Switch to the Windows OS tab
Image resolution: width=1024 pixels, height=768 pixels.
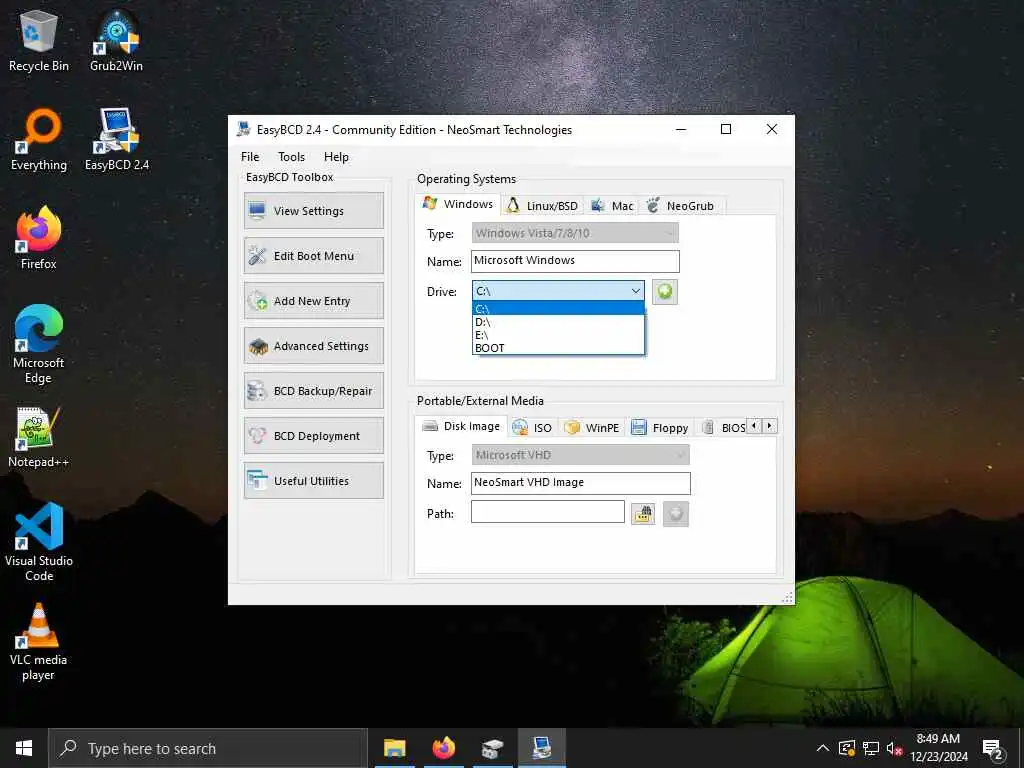[x=458, y=204]
